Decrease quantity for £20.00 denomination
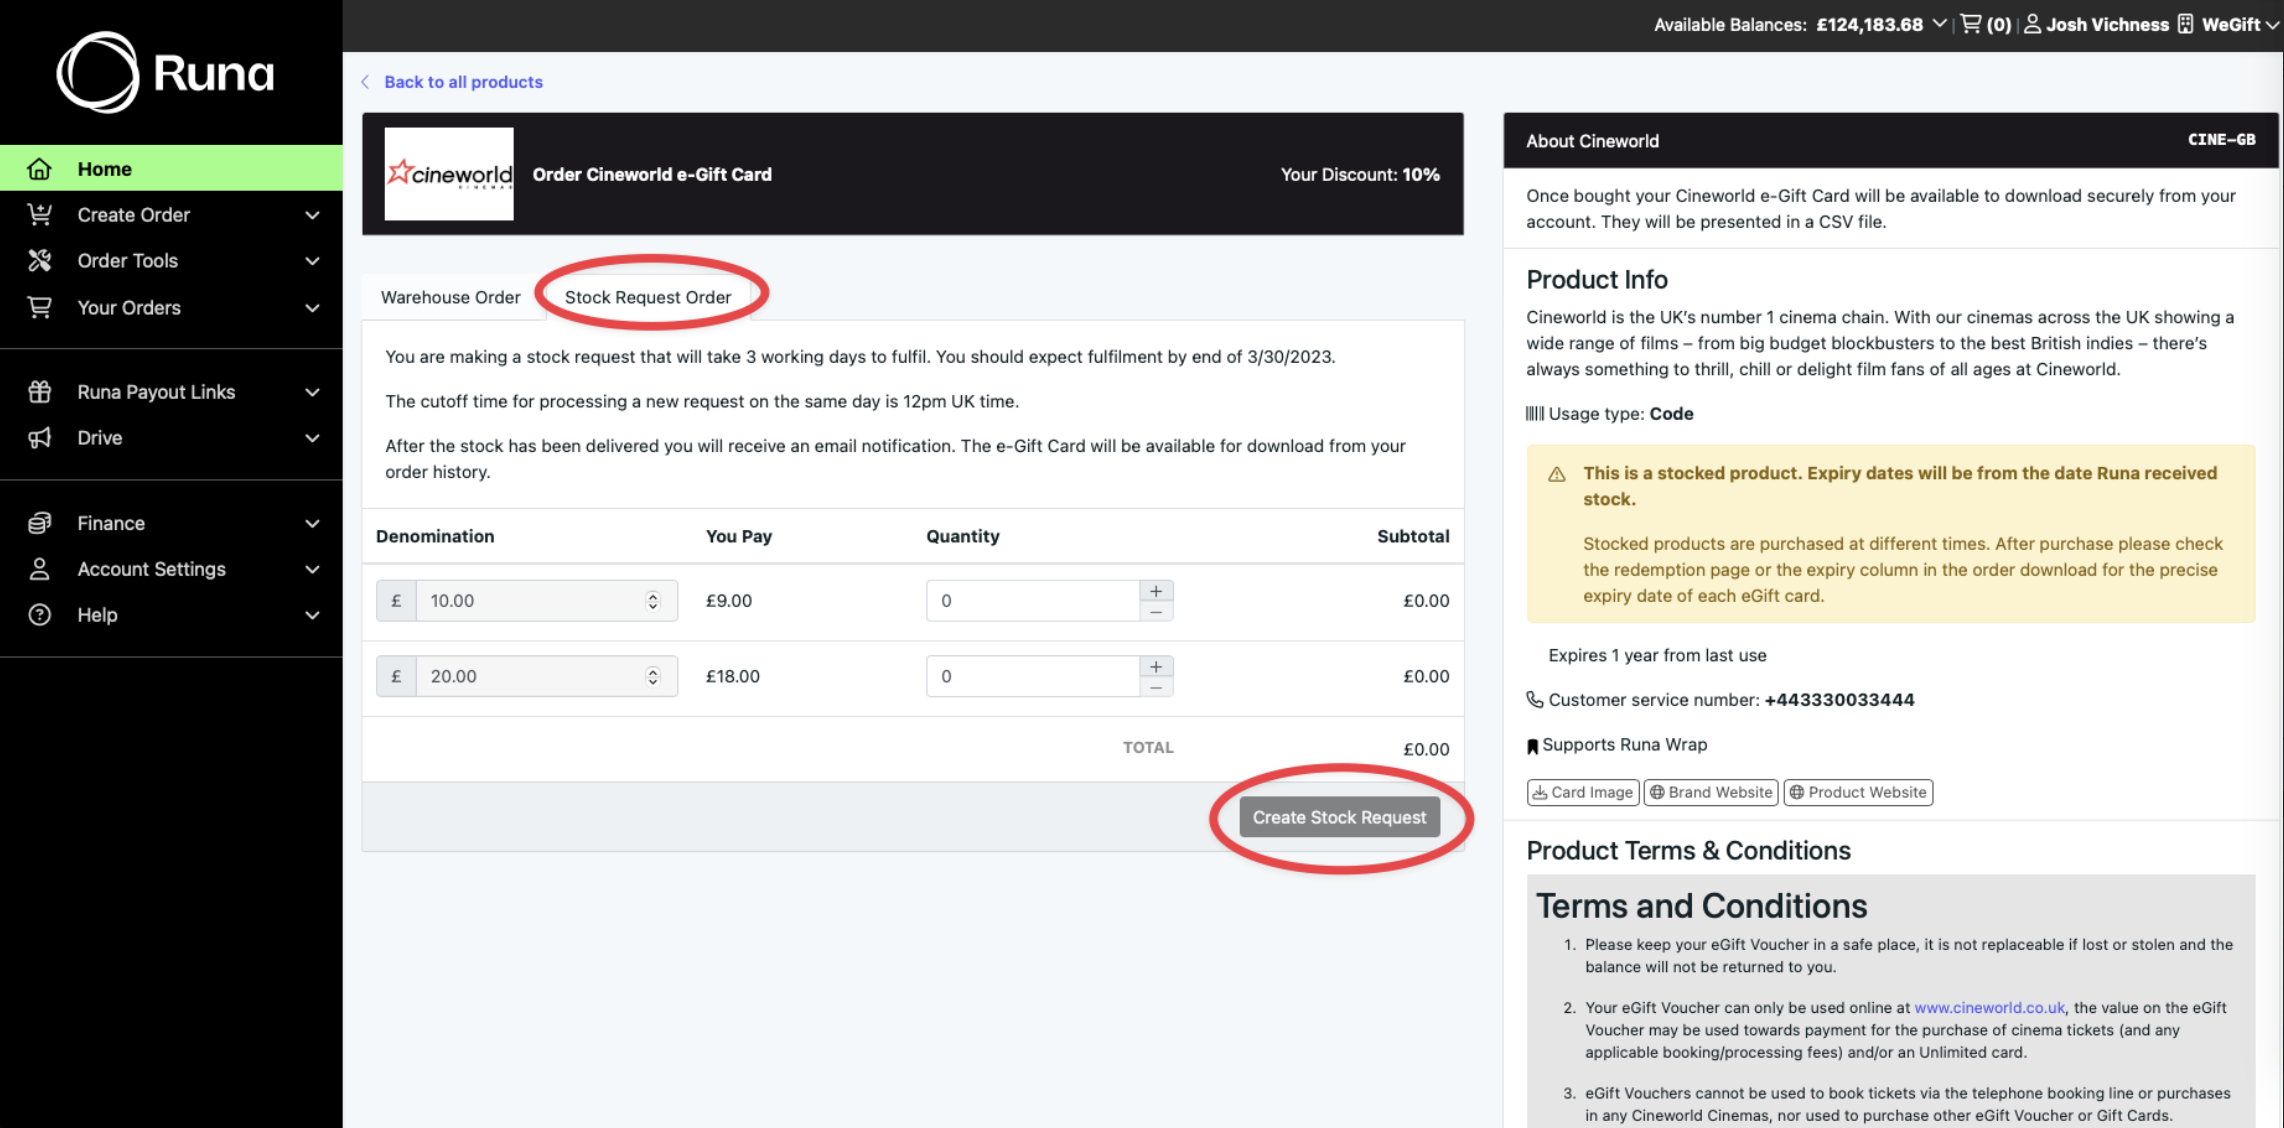Viewport: 2284px width, 1128px height. point(1156,687)
